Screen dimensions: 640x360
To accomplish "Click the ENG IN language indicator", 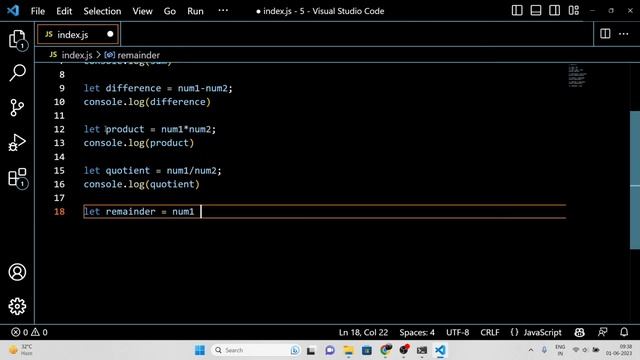I will 560,350.
